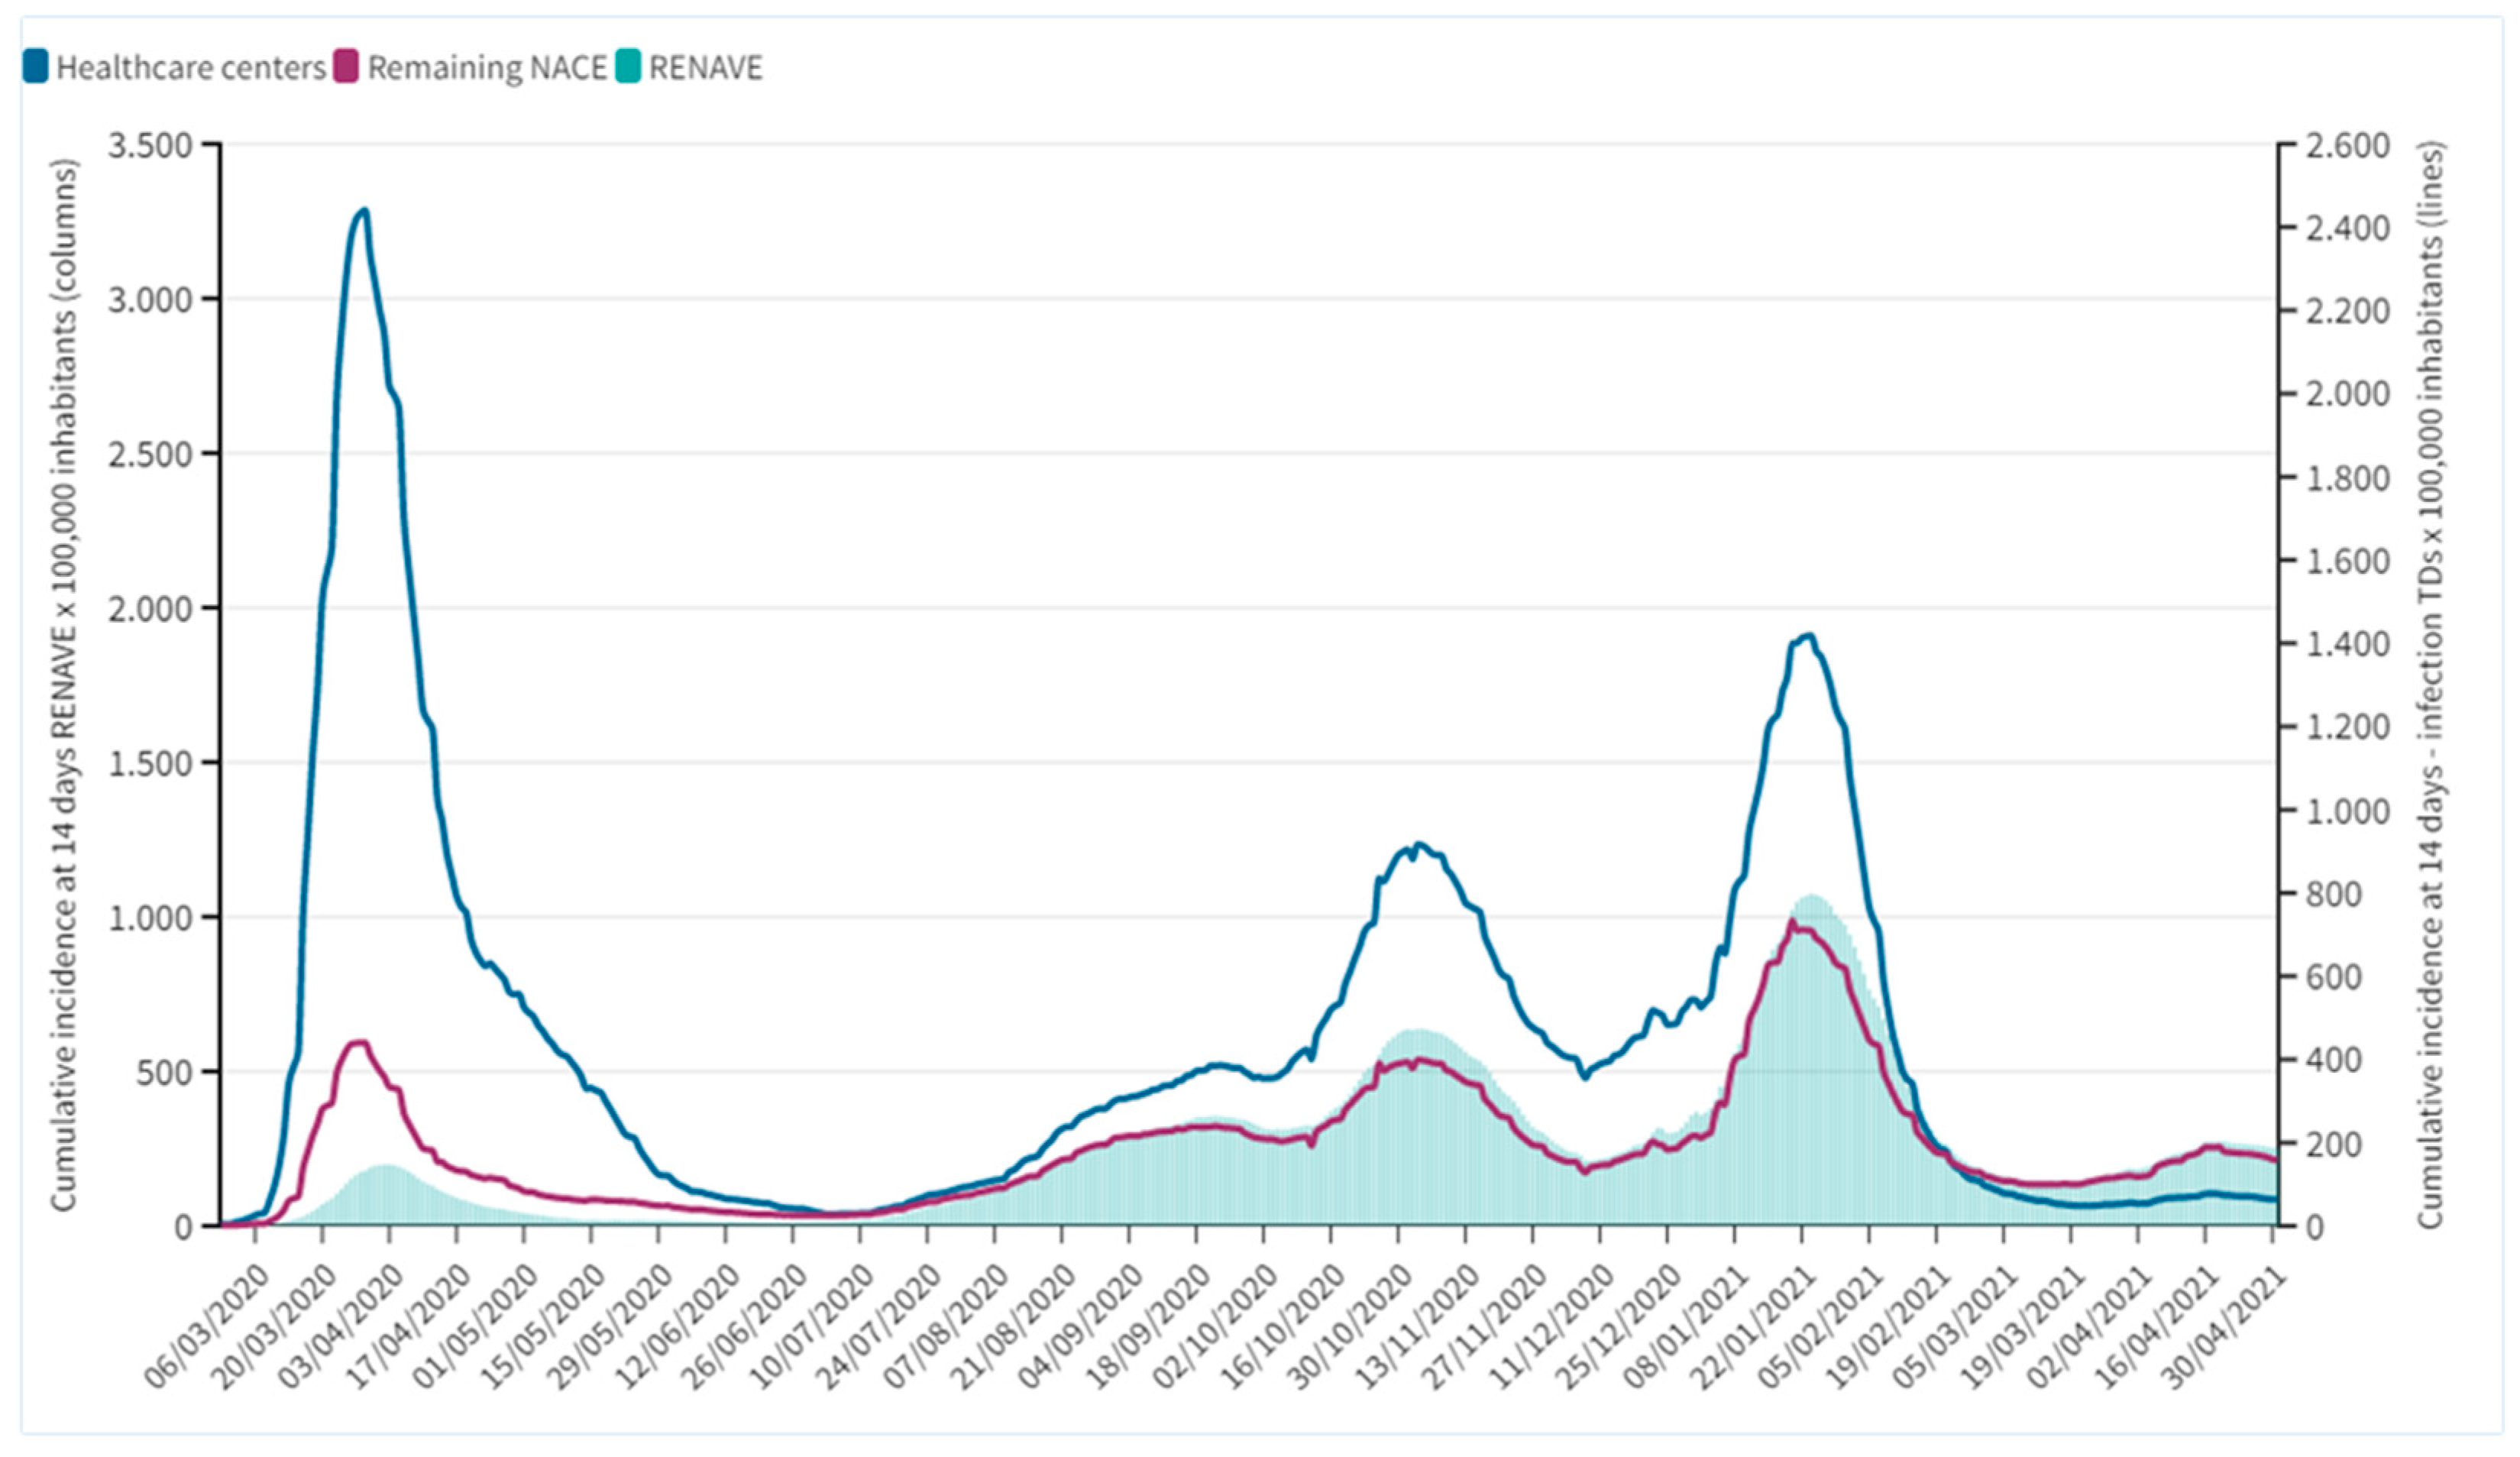
Task: Click the RENAVE legend color swatch
Action: (628, 67)
